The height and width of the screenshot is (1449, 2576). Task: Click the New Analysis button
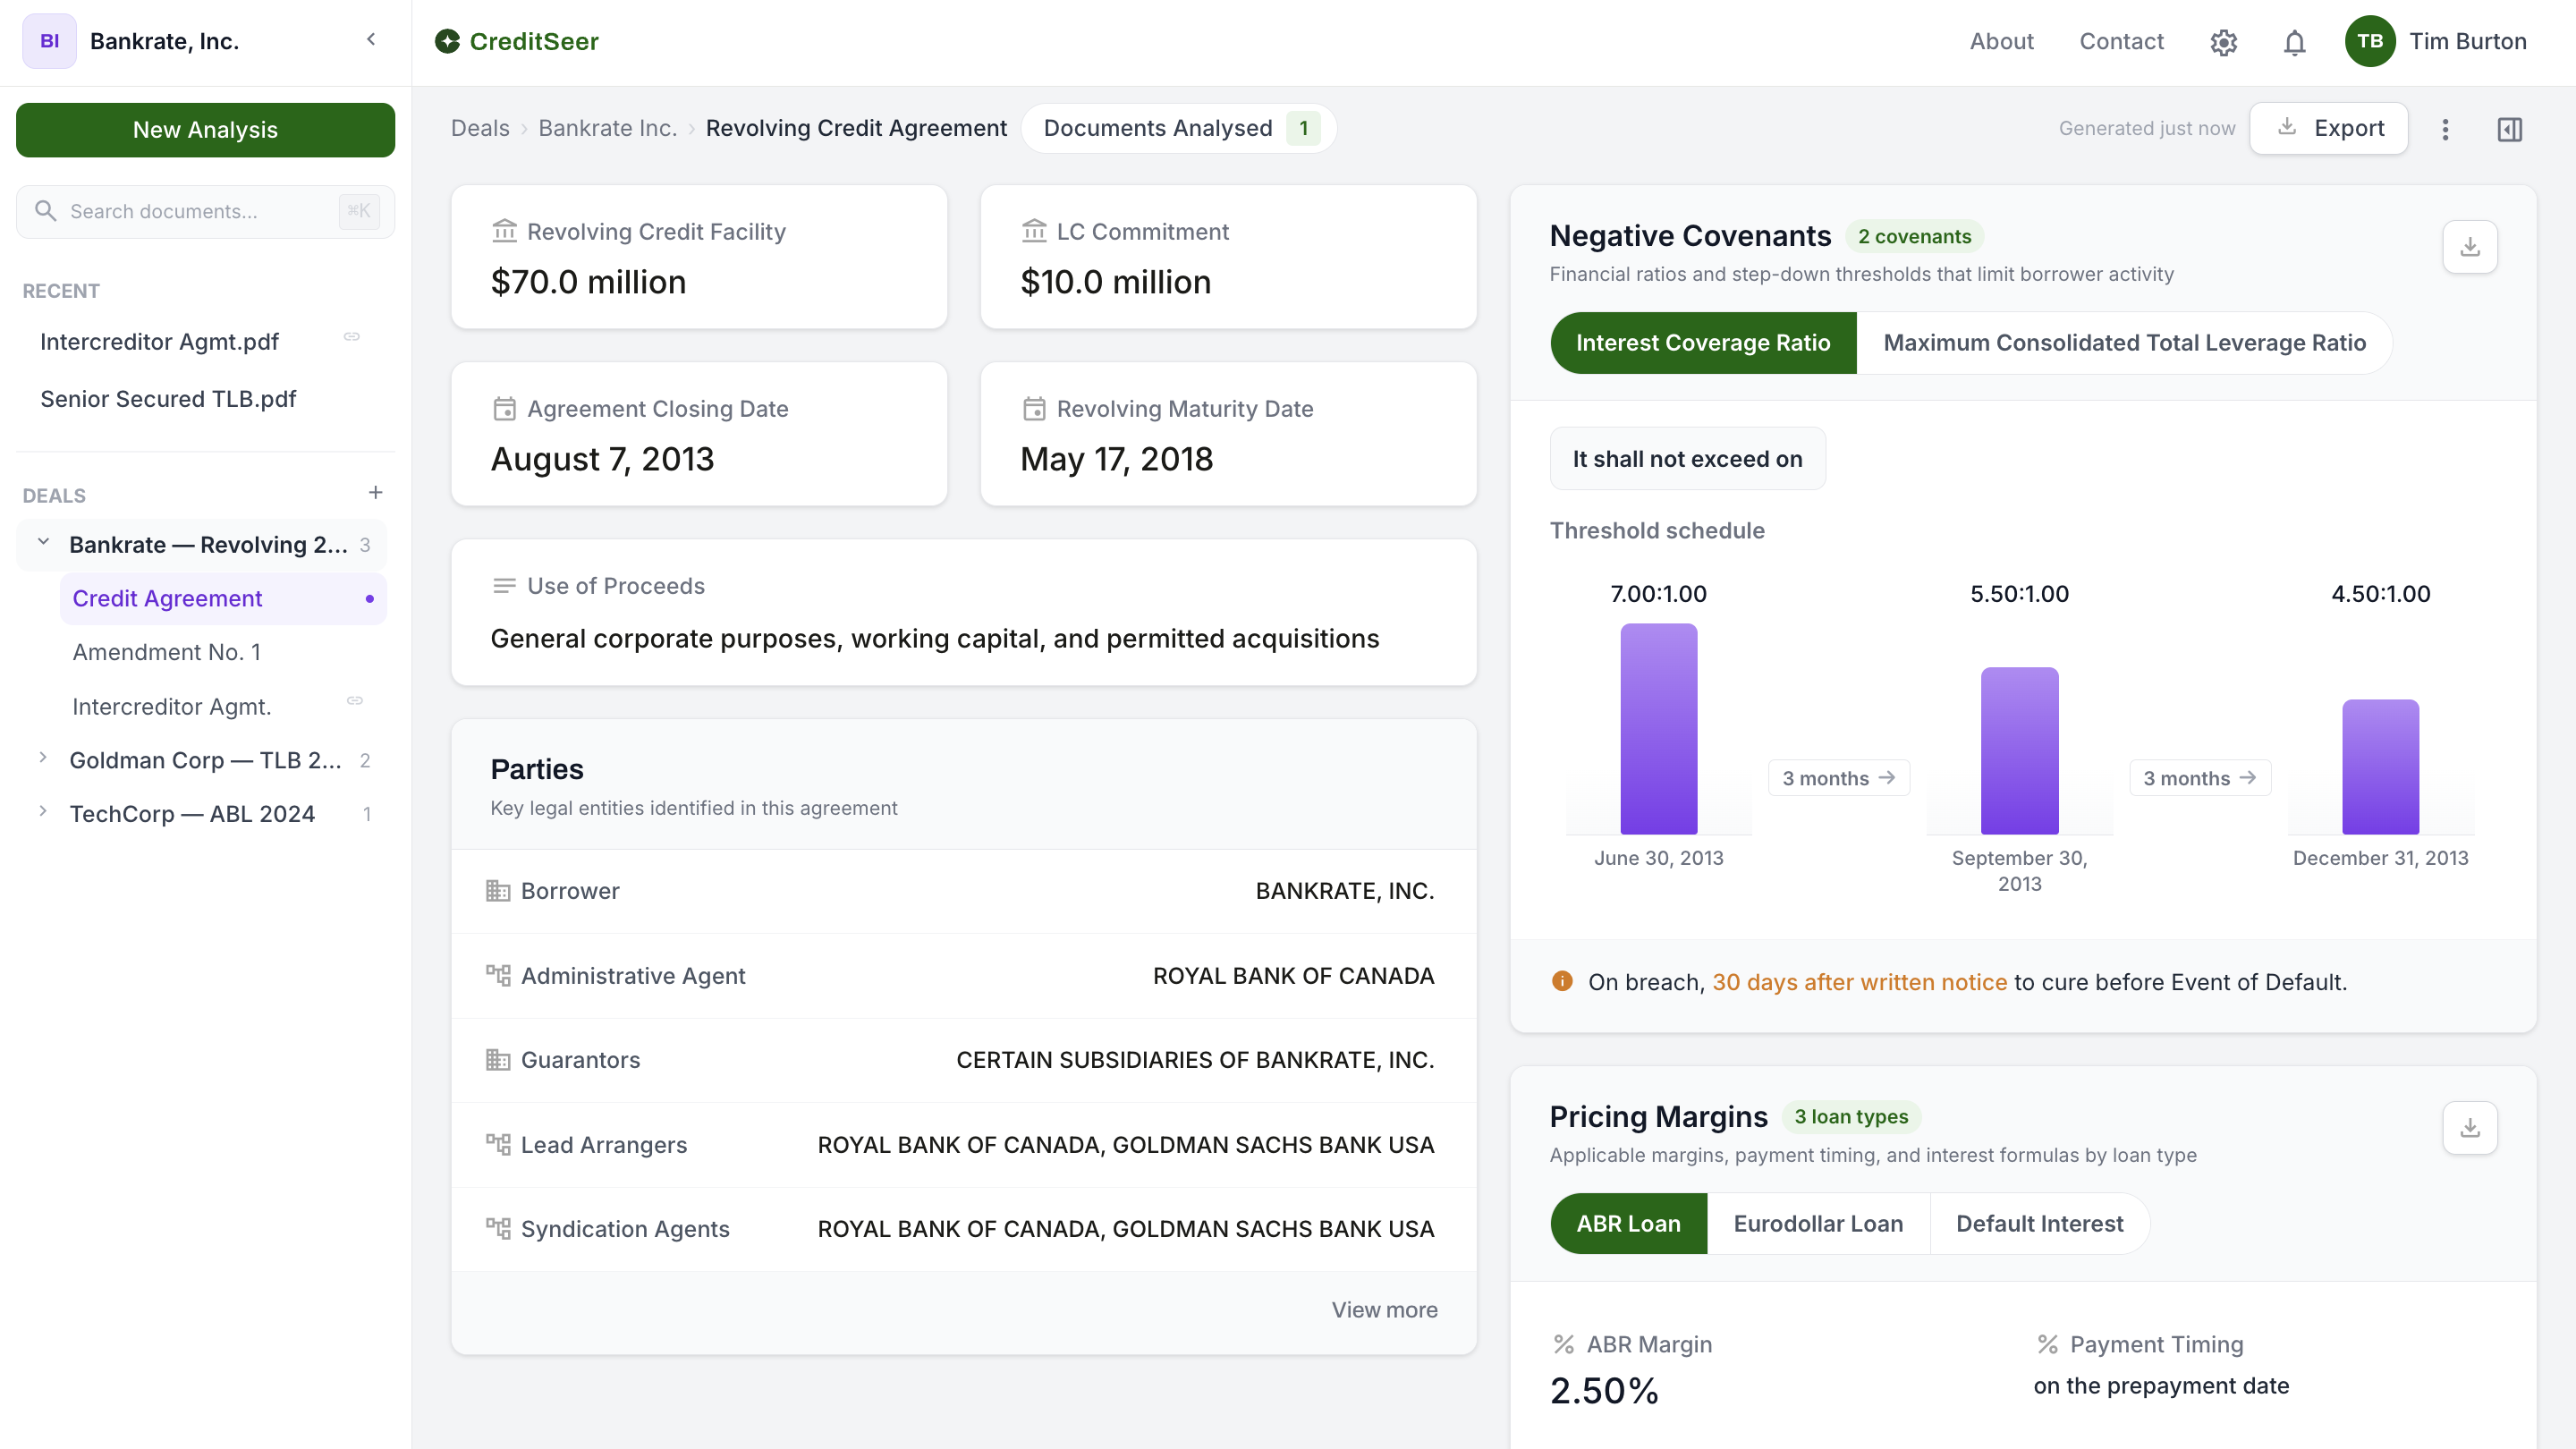coord(205,129)
